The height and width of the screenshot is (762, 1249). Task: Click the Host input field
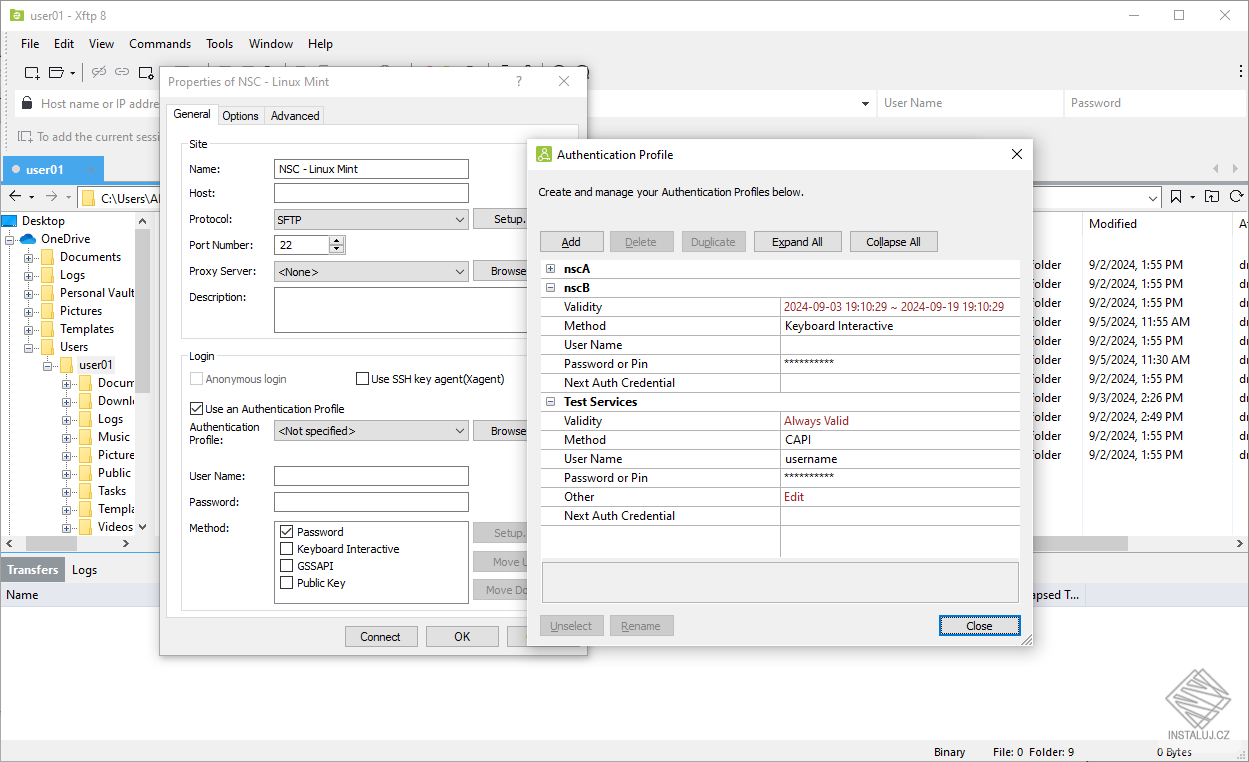click(371, 193)
